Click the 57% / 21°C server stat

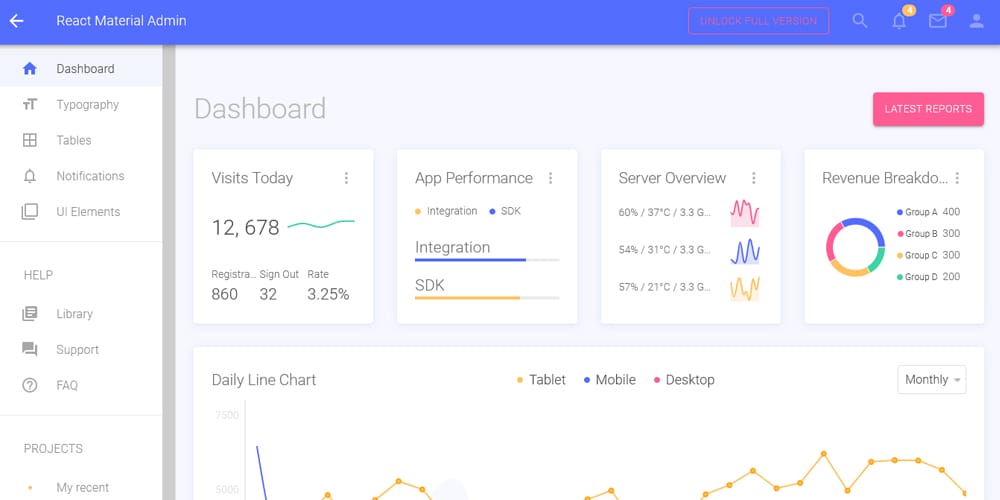tap(665, 288)
